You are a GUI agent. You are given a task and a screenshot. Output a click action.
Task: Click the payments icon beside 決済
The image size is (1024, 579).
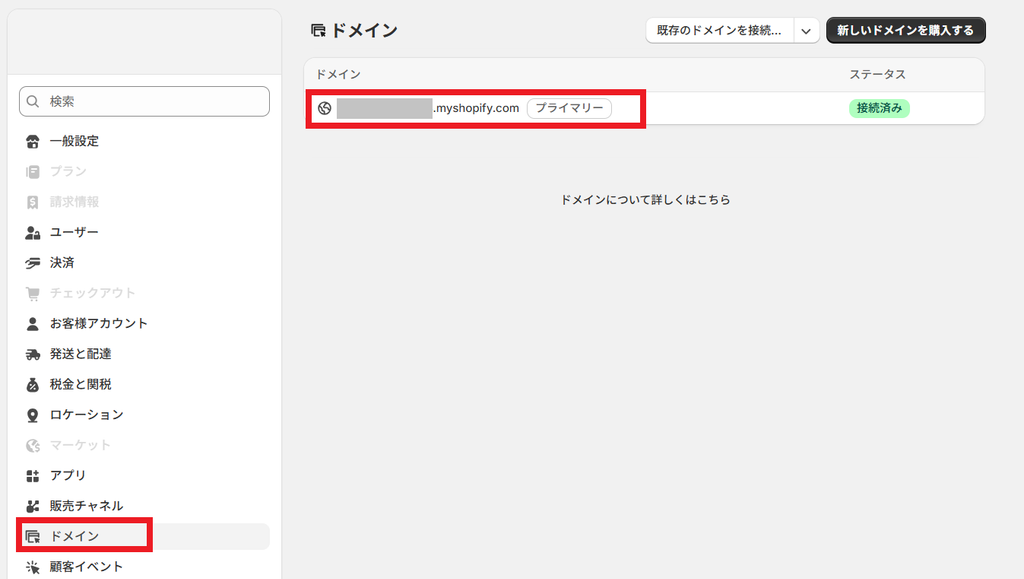pyautogui.click(x=33, y=263)
